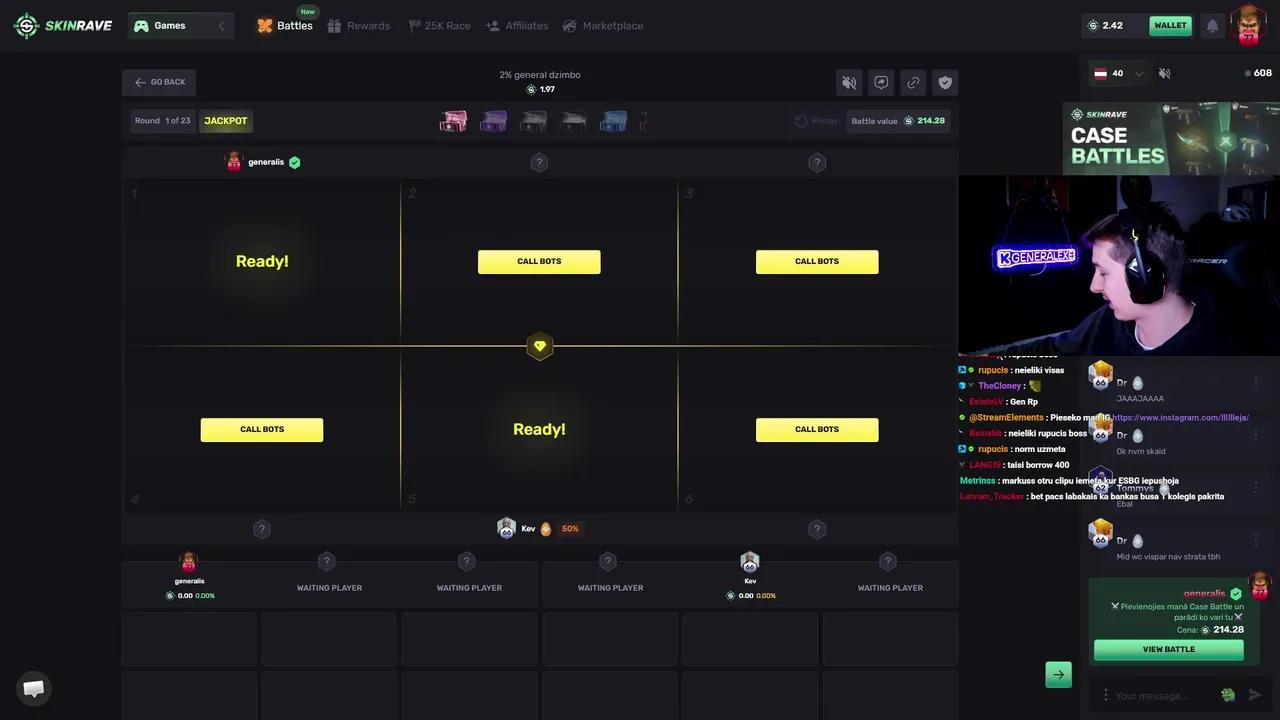
Task: Open the chat widget in bottom-left corner
Action: 33,688
